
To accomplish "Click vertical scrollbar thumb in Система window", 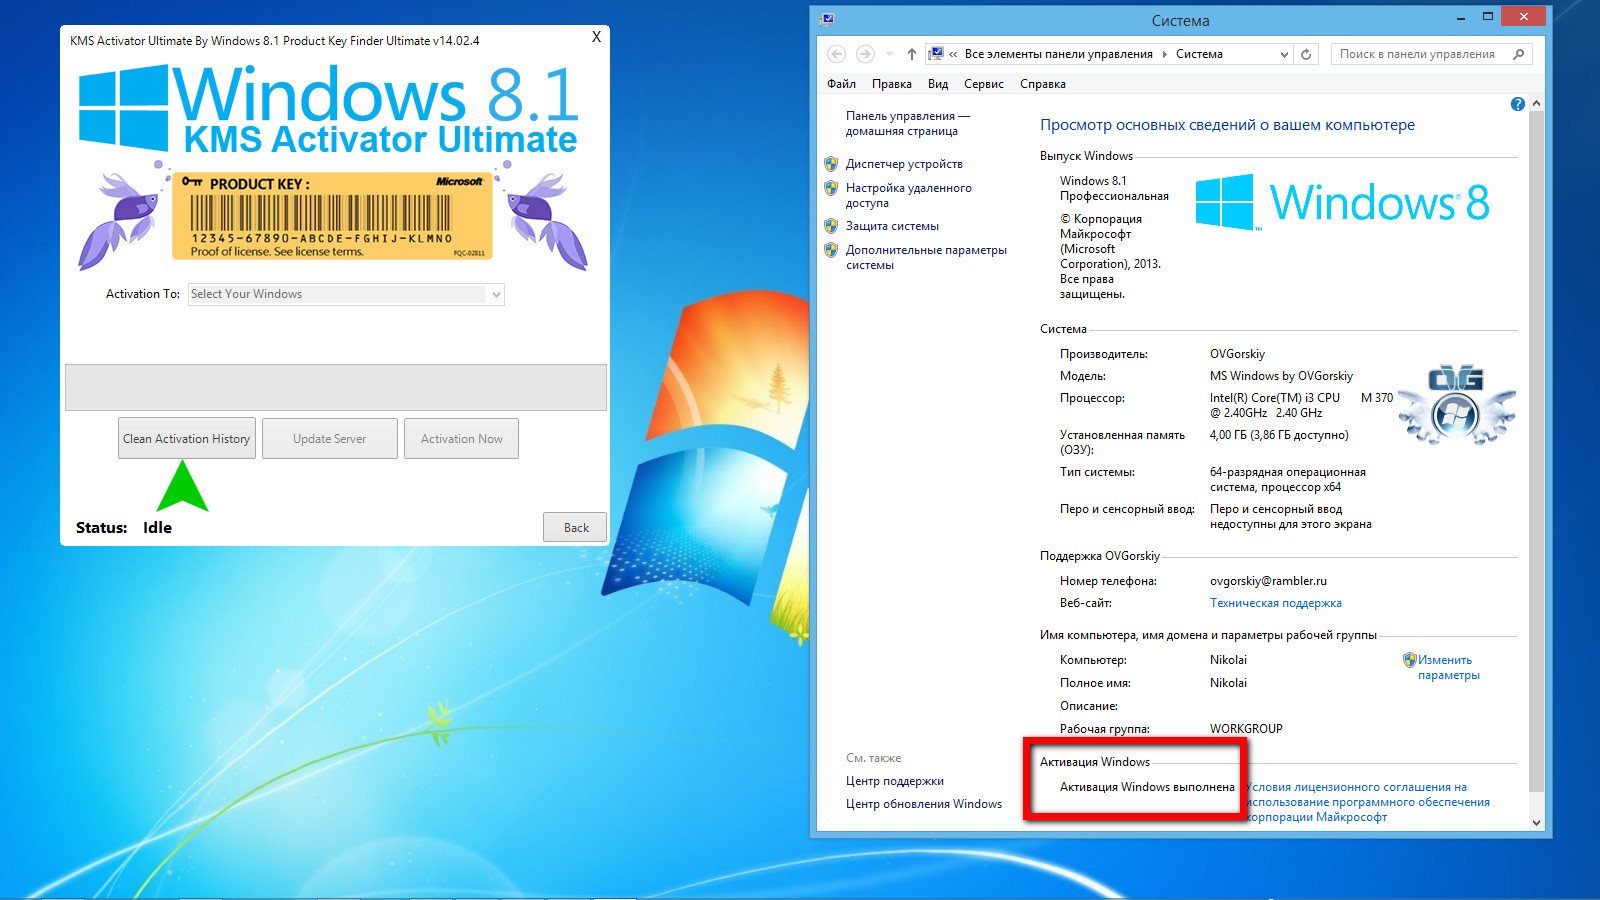I will coord(1537,450).
